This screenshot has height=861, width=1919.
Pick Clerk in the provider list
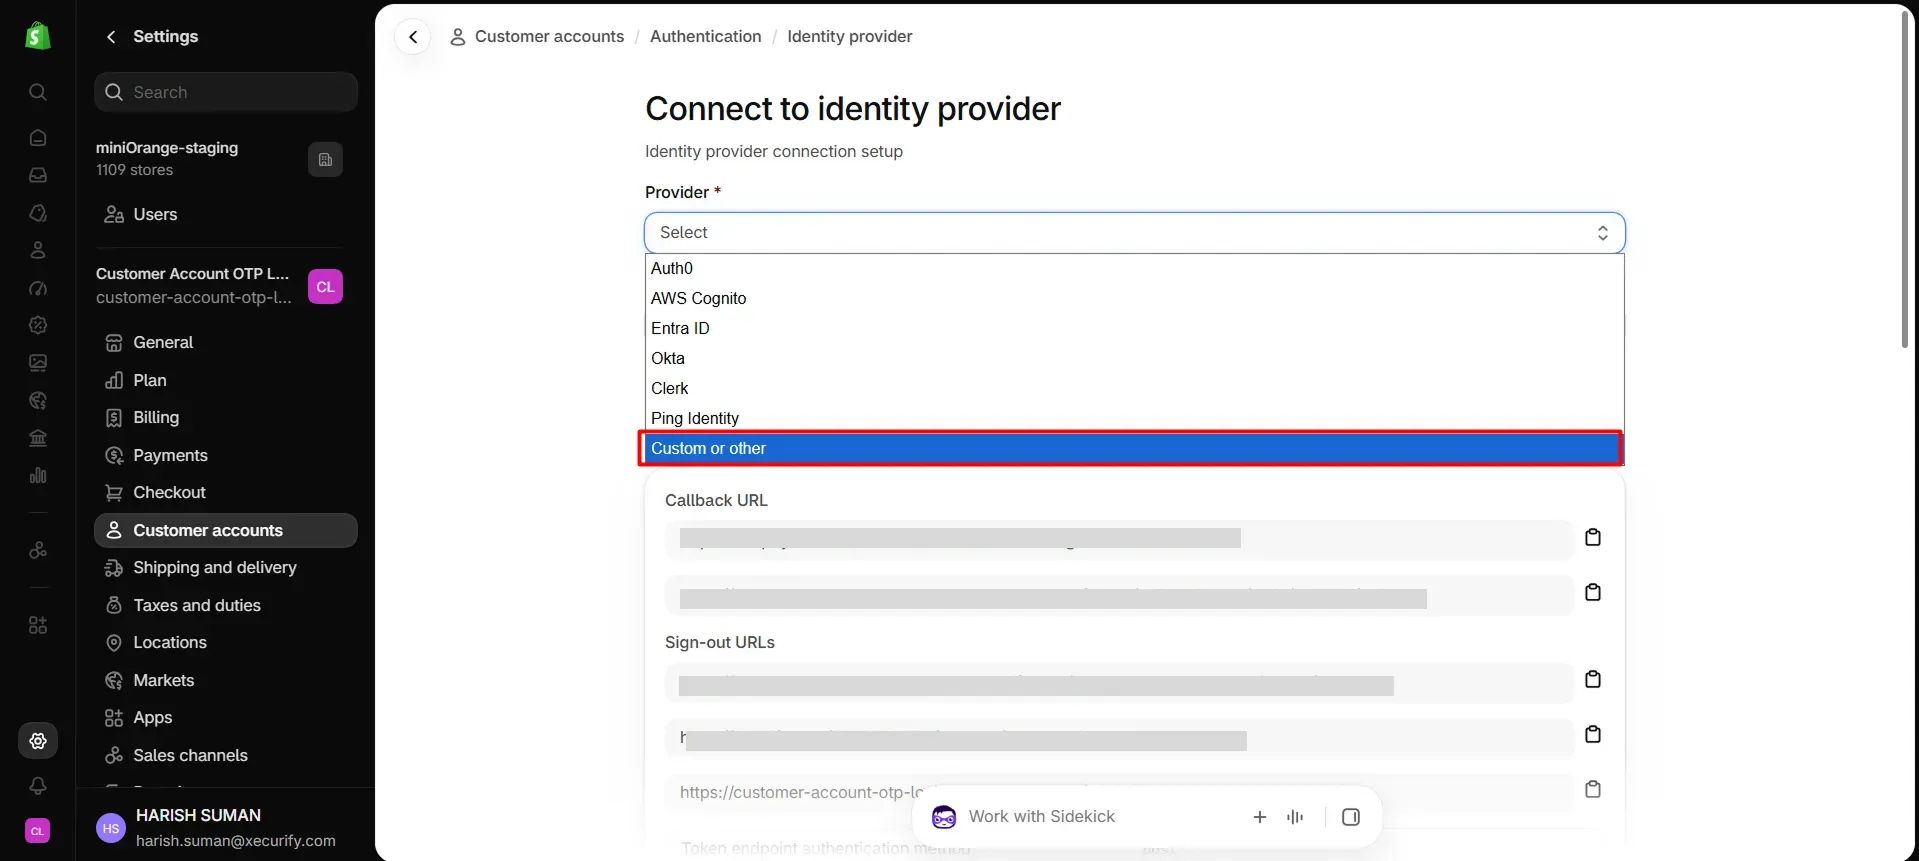click(1134, 388)
